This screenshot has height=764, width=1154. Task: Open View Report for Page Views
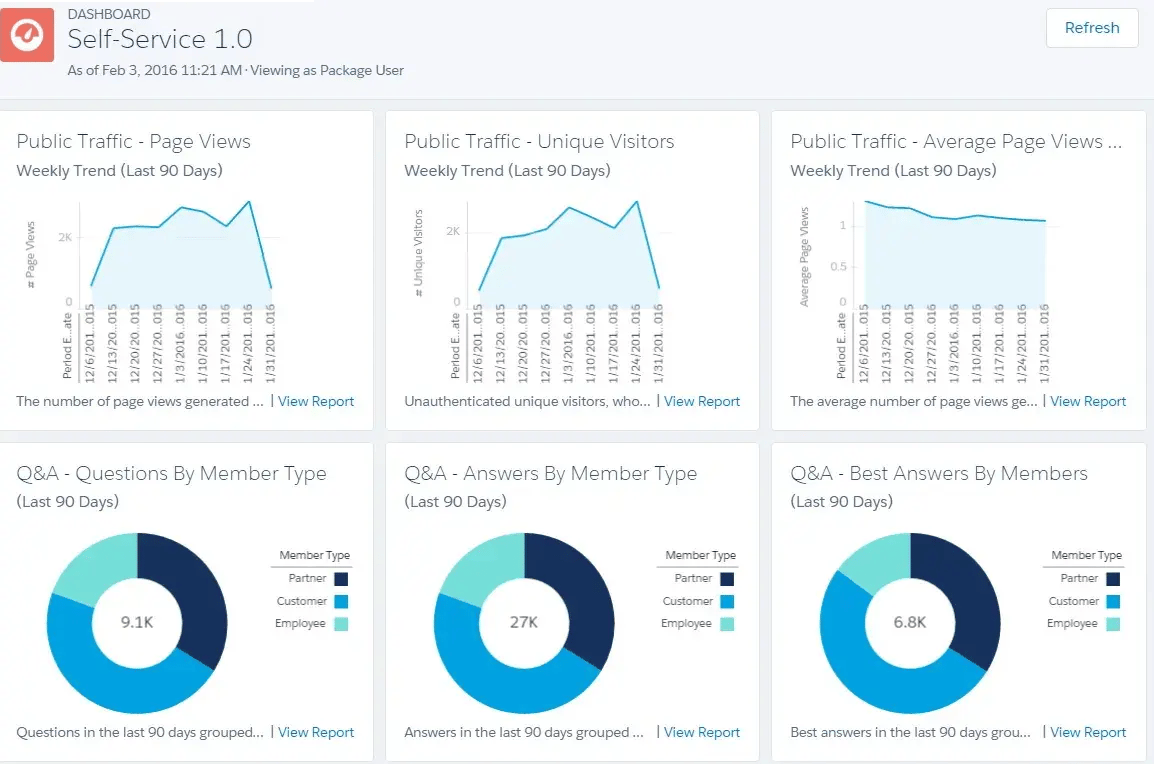pos(316,401)
